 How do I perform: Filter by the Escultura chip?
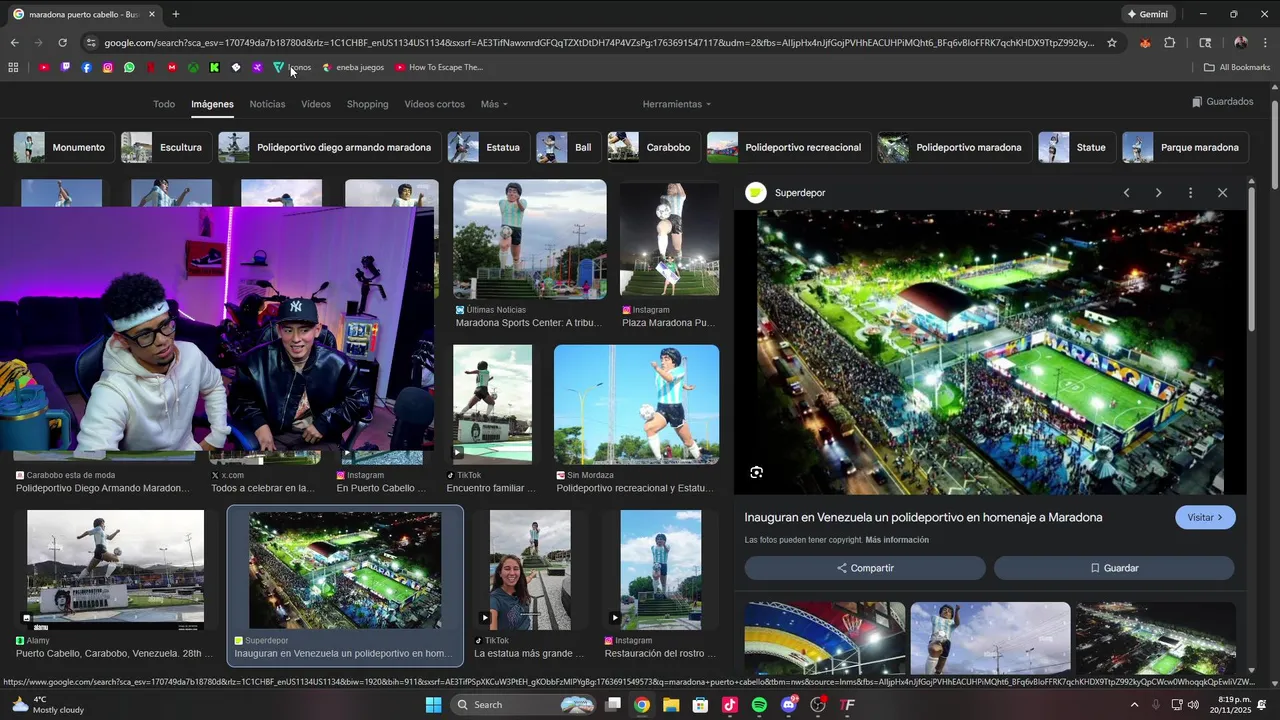click(x=165, y=147)
